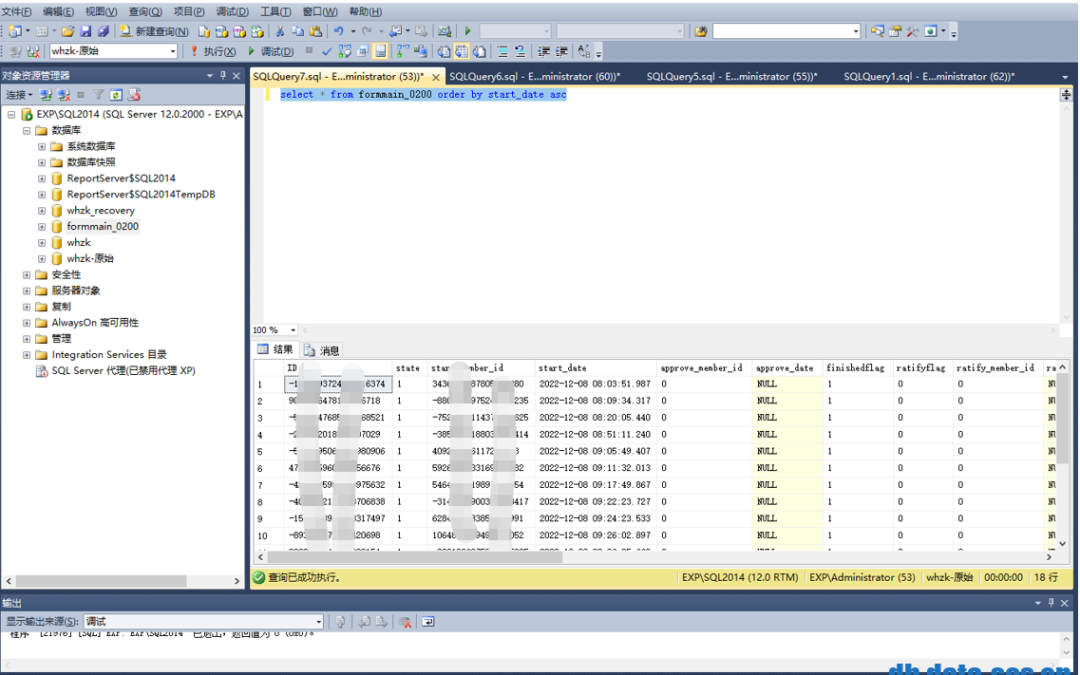Click the Undo arrow icon
Screen dimensions: 1080x675
click(x=338, y=31)
